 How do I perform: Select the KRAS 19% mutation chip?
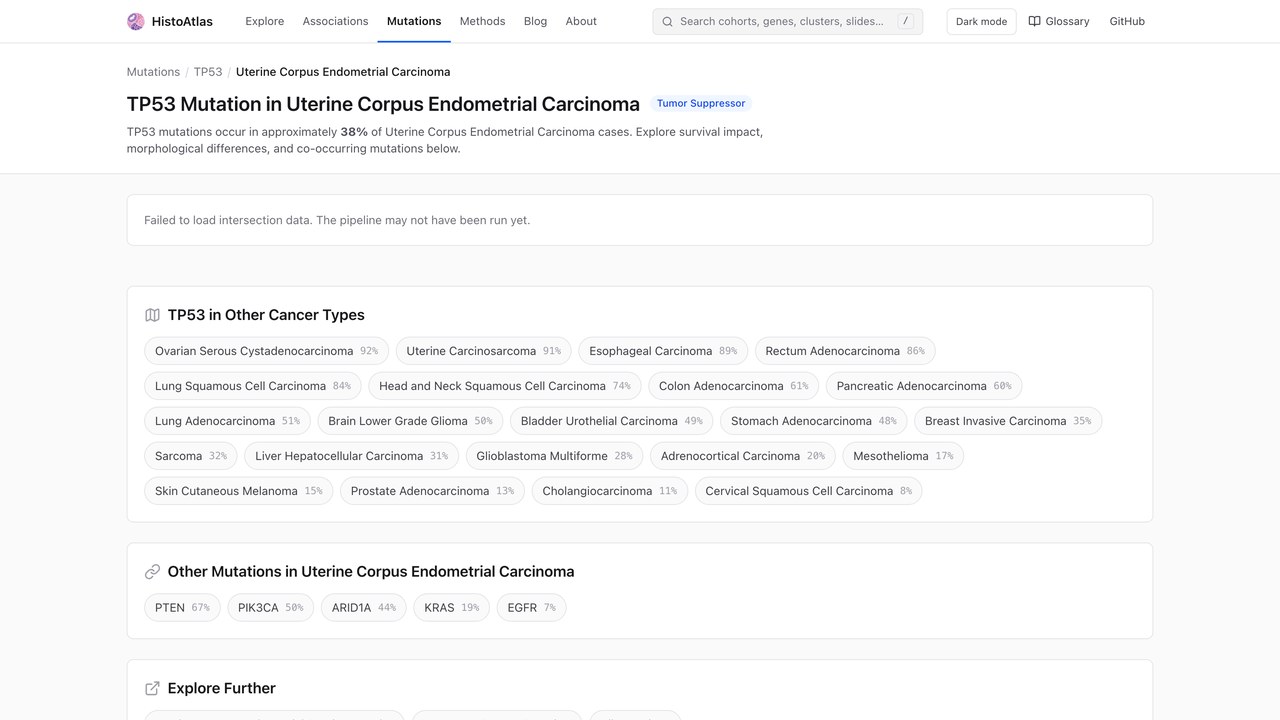click(x=452, y=608)
